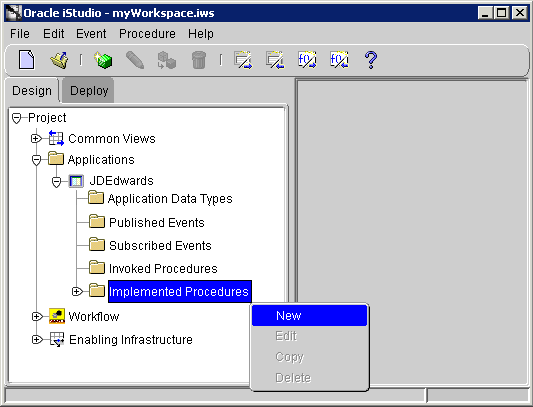This screenshot has width=533, height=407.
Task: Select the Common Views tree item
Action: [112, 138]
